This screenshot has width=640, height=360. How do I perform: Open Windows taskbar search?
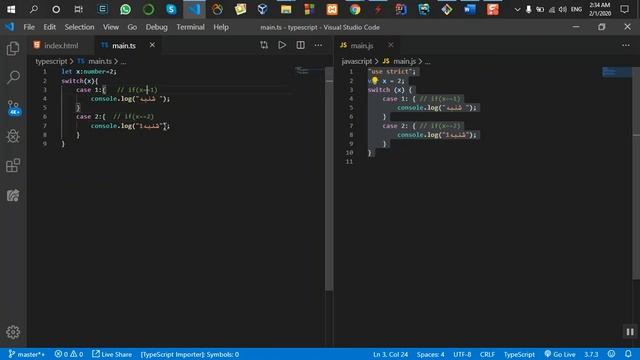[33, 9]
